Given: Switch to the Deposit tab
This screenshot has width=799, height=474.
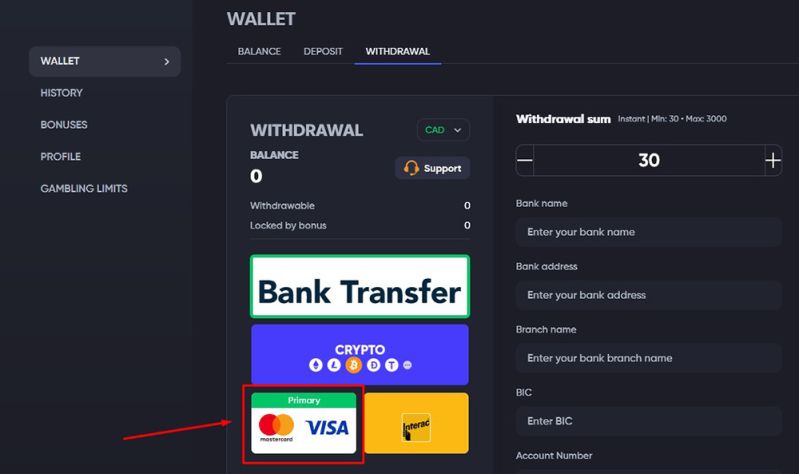Looking at the screenshot, I should point(323,51).
